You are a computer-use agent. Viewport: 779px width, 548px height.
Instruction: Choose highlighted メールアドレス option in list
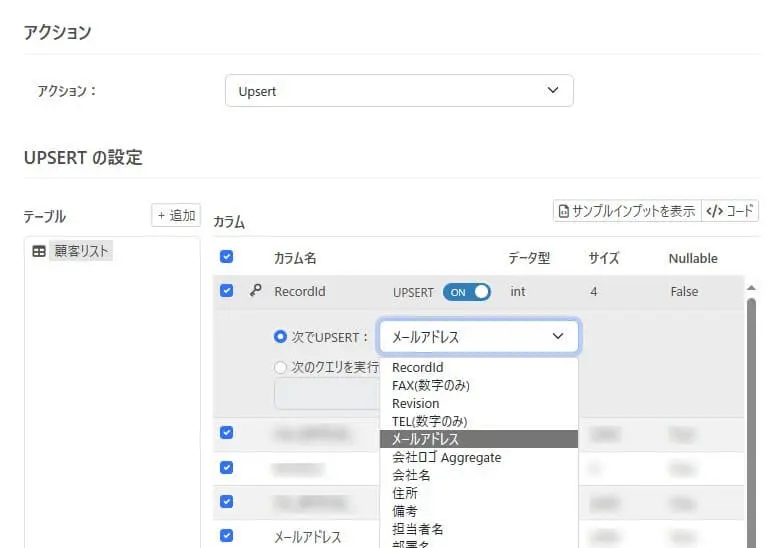pyautogui.click(x=479, y=439)
